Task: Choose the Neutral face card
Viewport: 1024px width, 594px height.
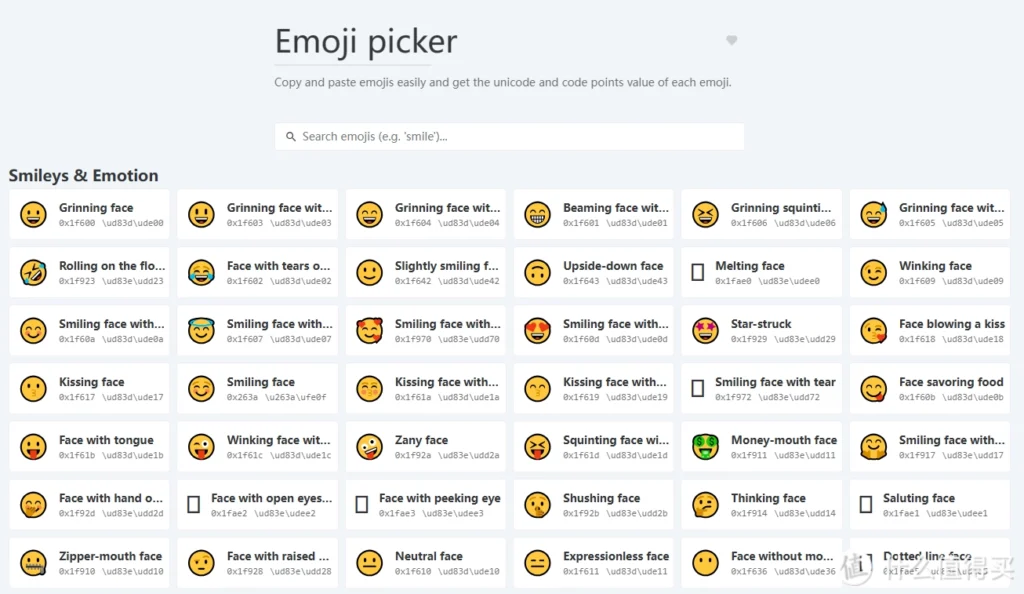Action: point(425,563)
